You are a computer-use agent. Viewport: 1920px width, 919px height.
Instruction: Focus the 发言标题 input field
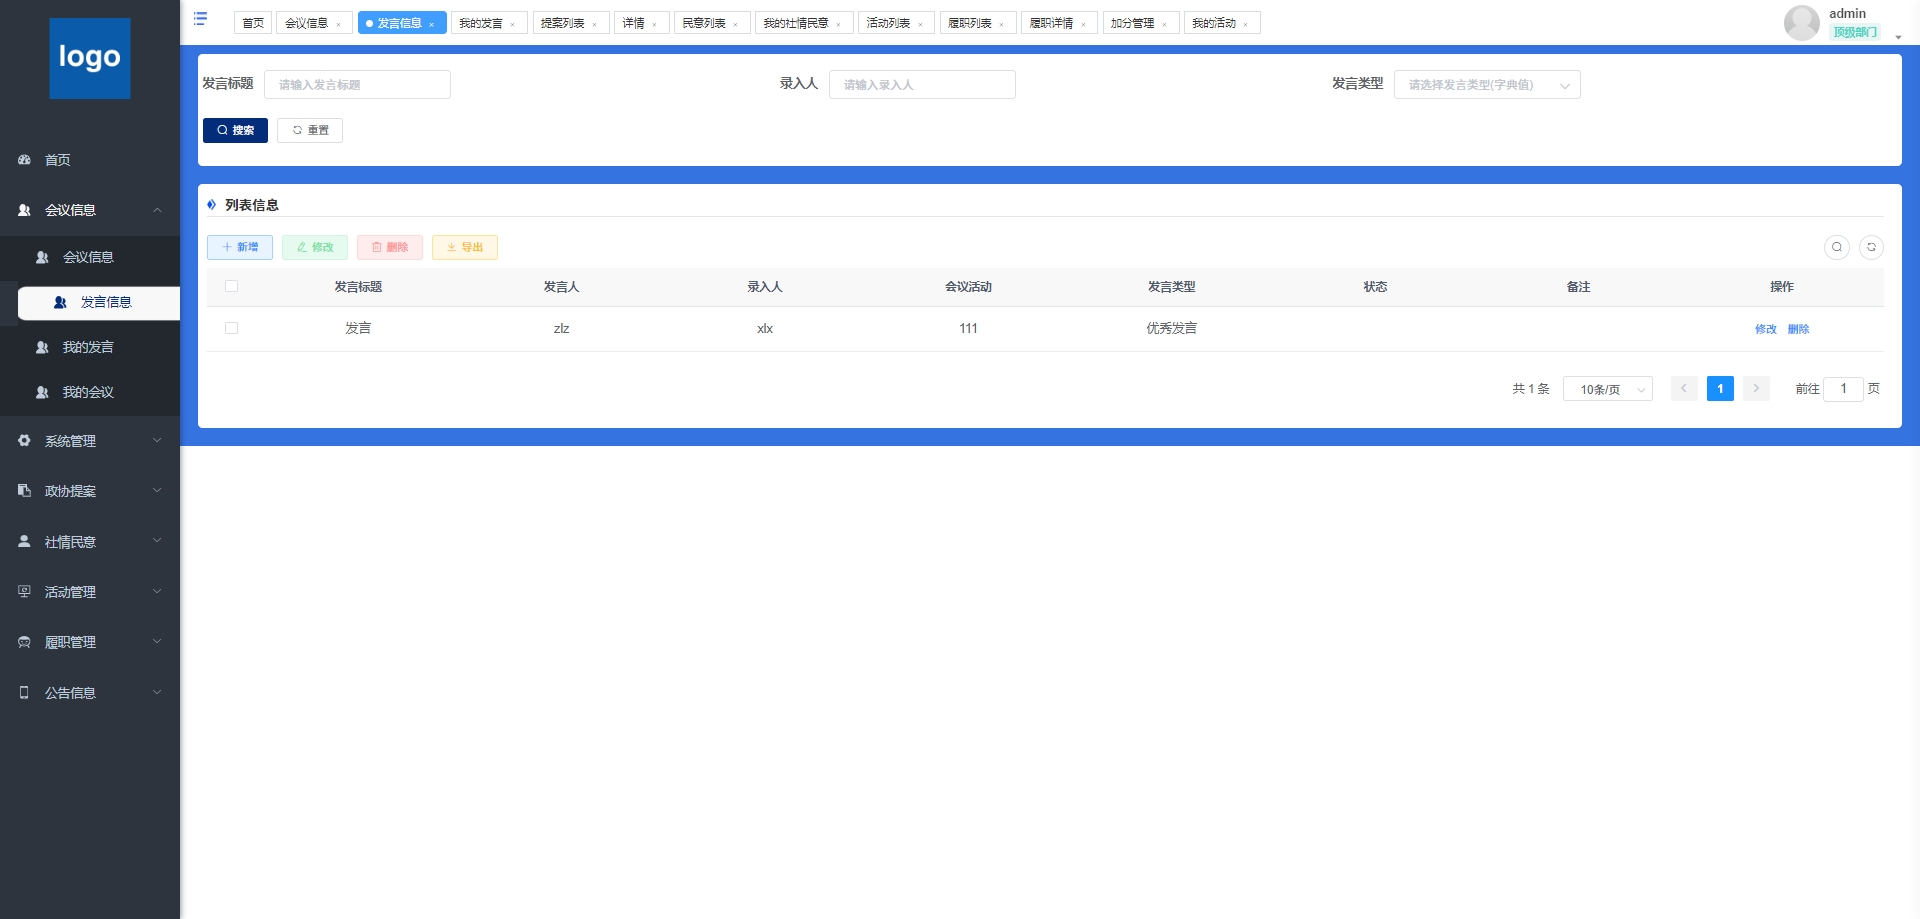click(x=357, y=85)
